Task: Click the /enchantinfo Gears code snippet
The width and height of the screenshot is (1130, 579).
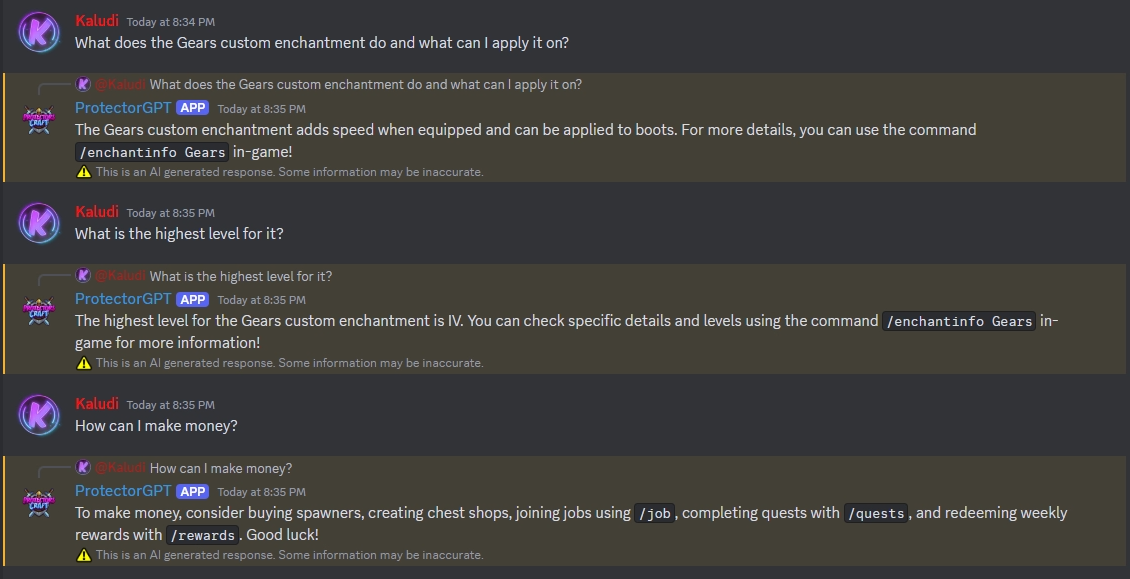Action: point(152,152)
